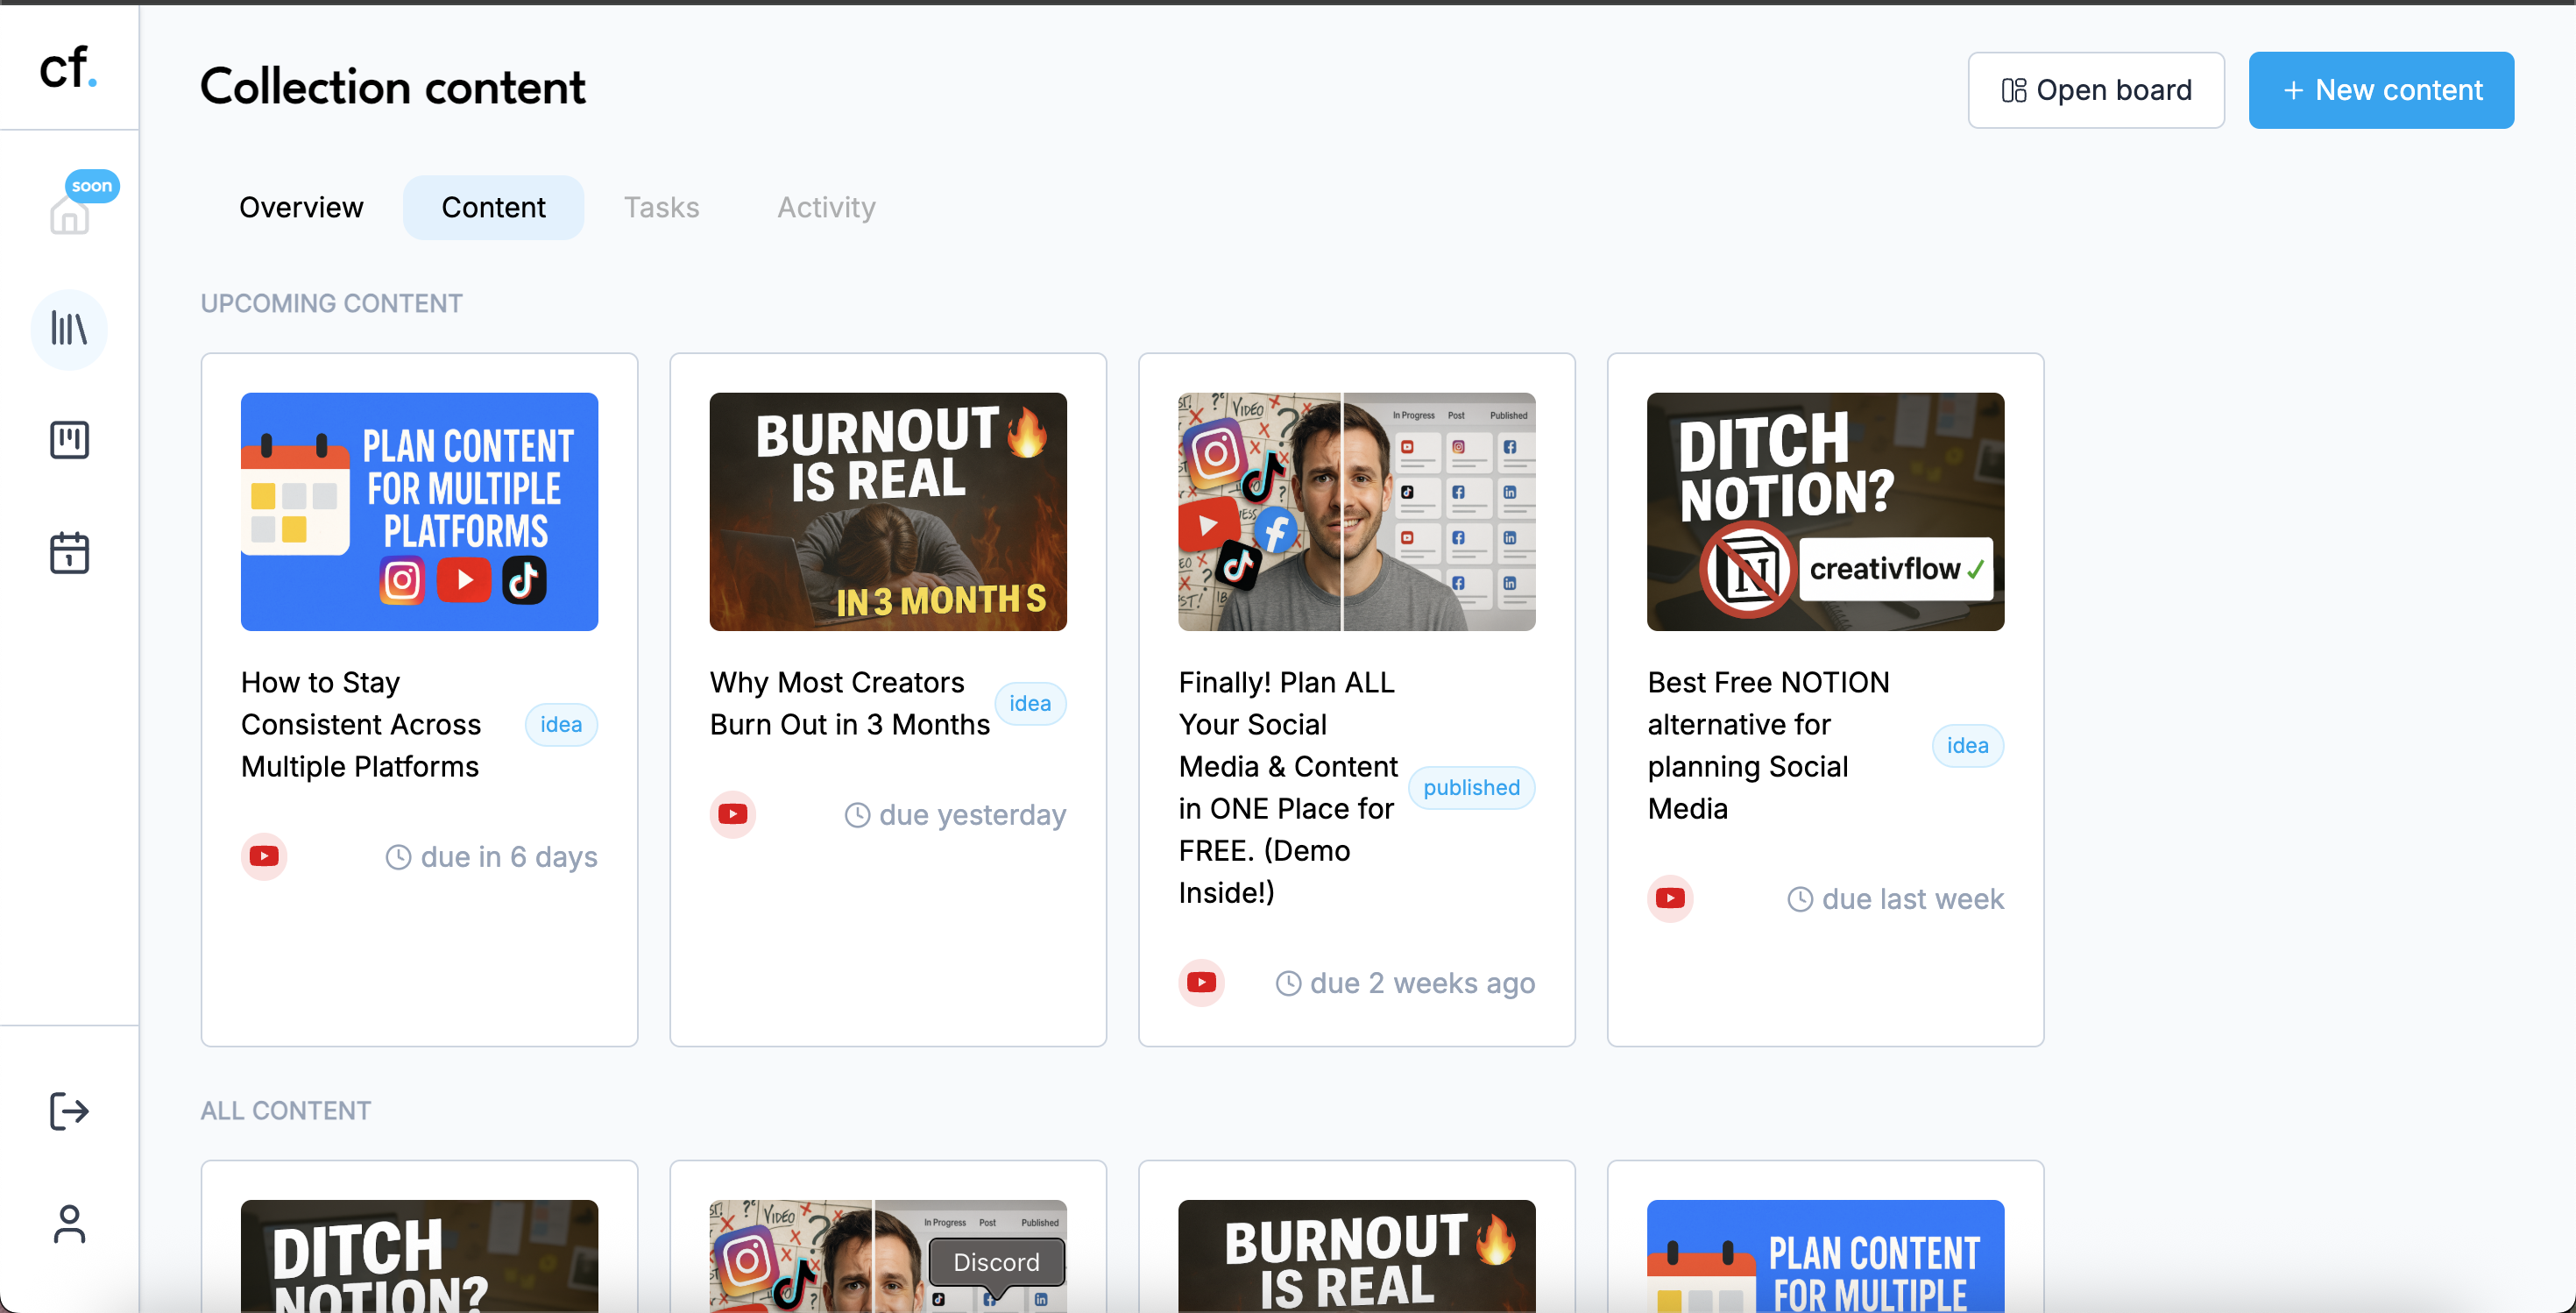
Task: Open Burnout Is Real thumbnail under All Content
Action: coord(1357,1256)
